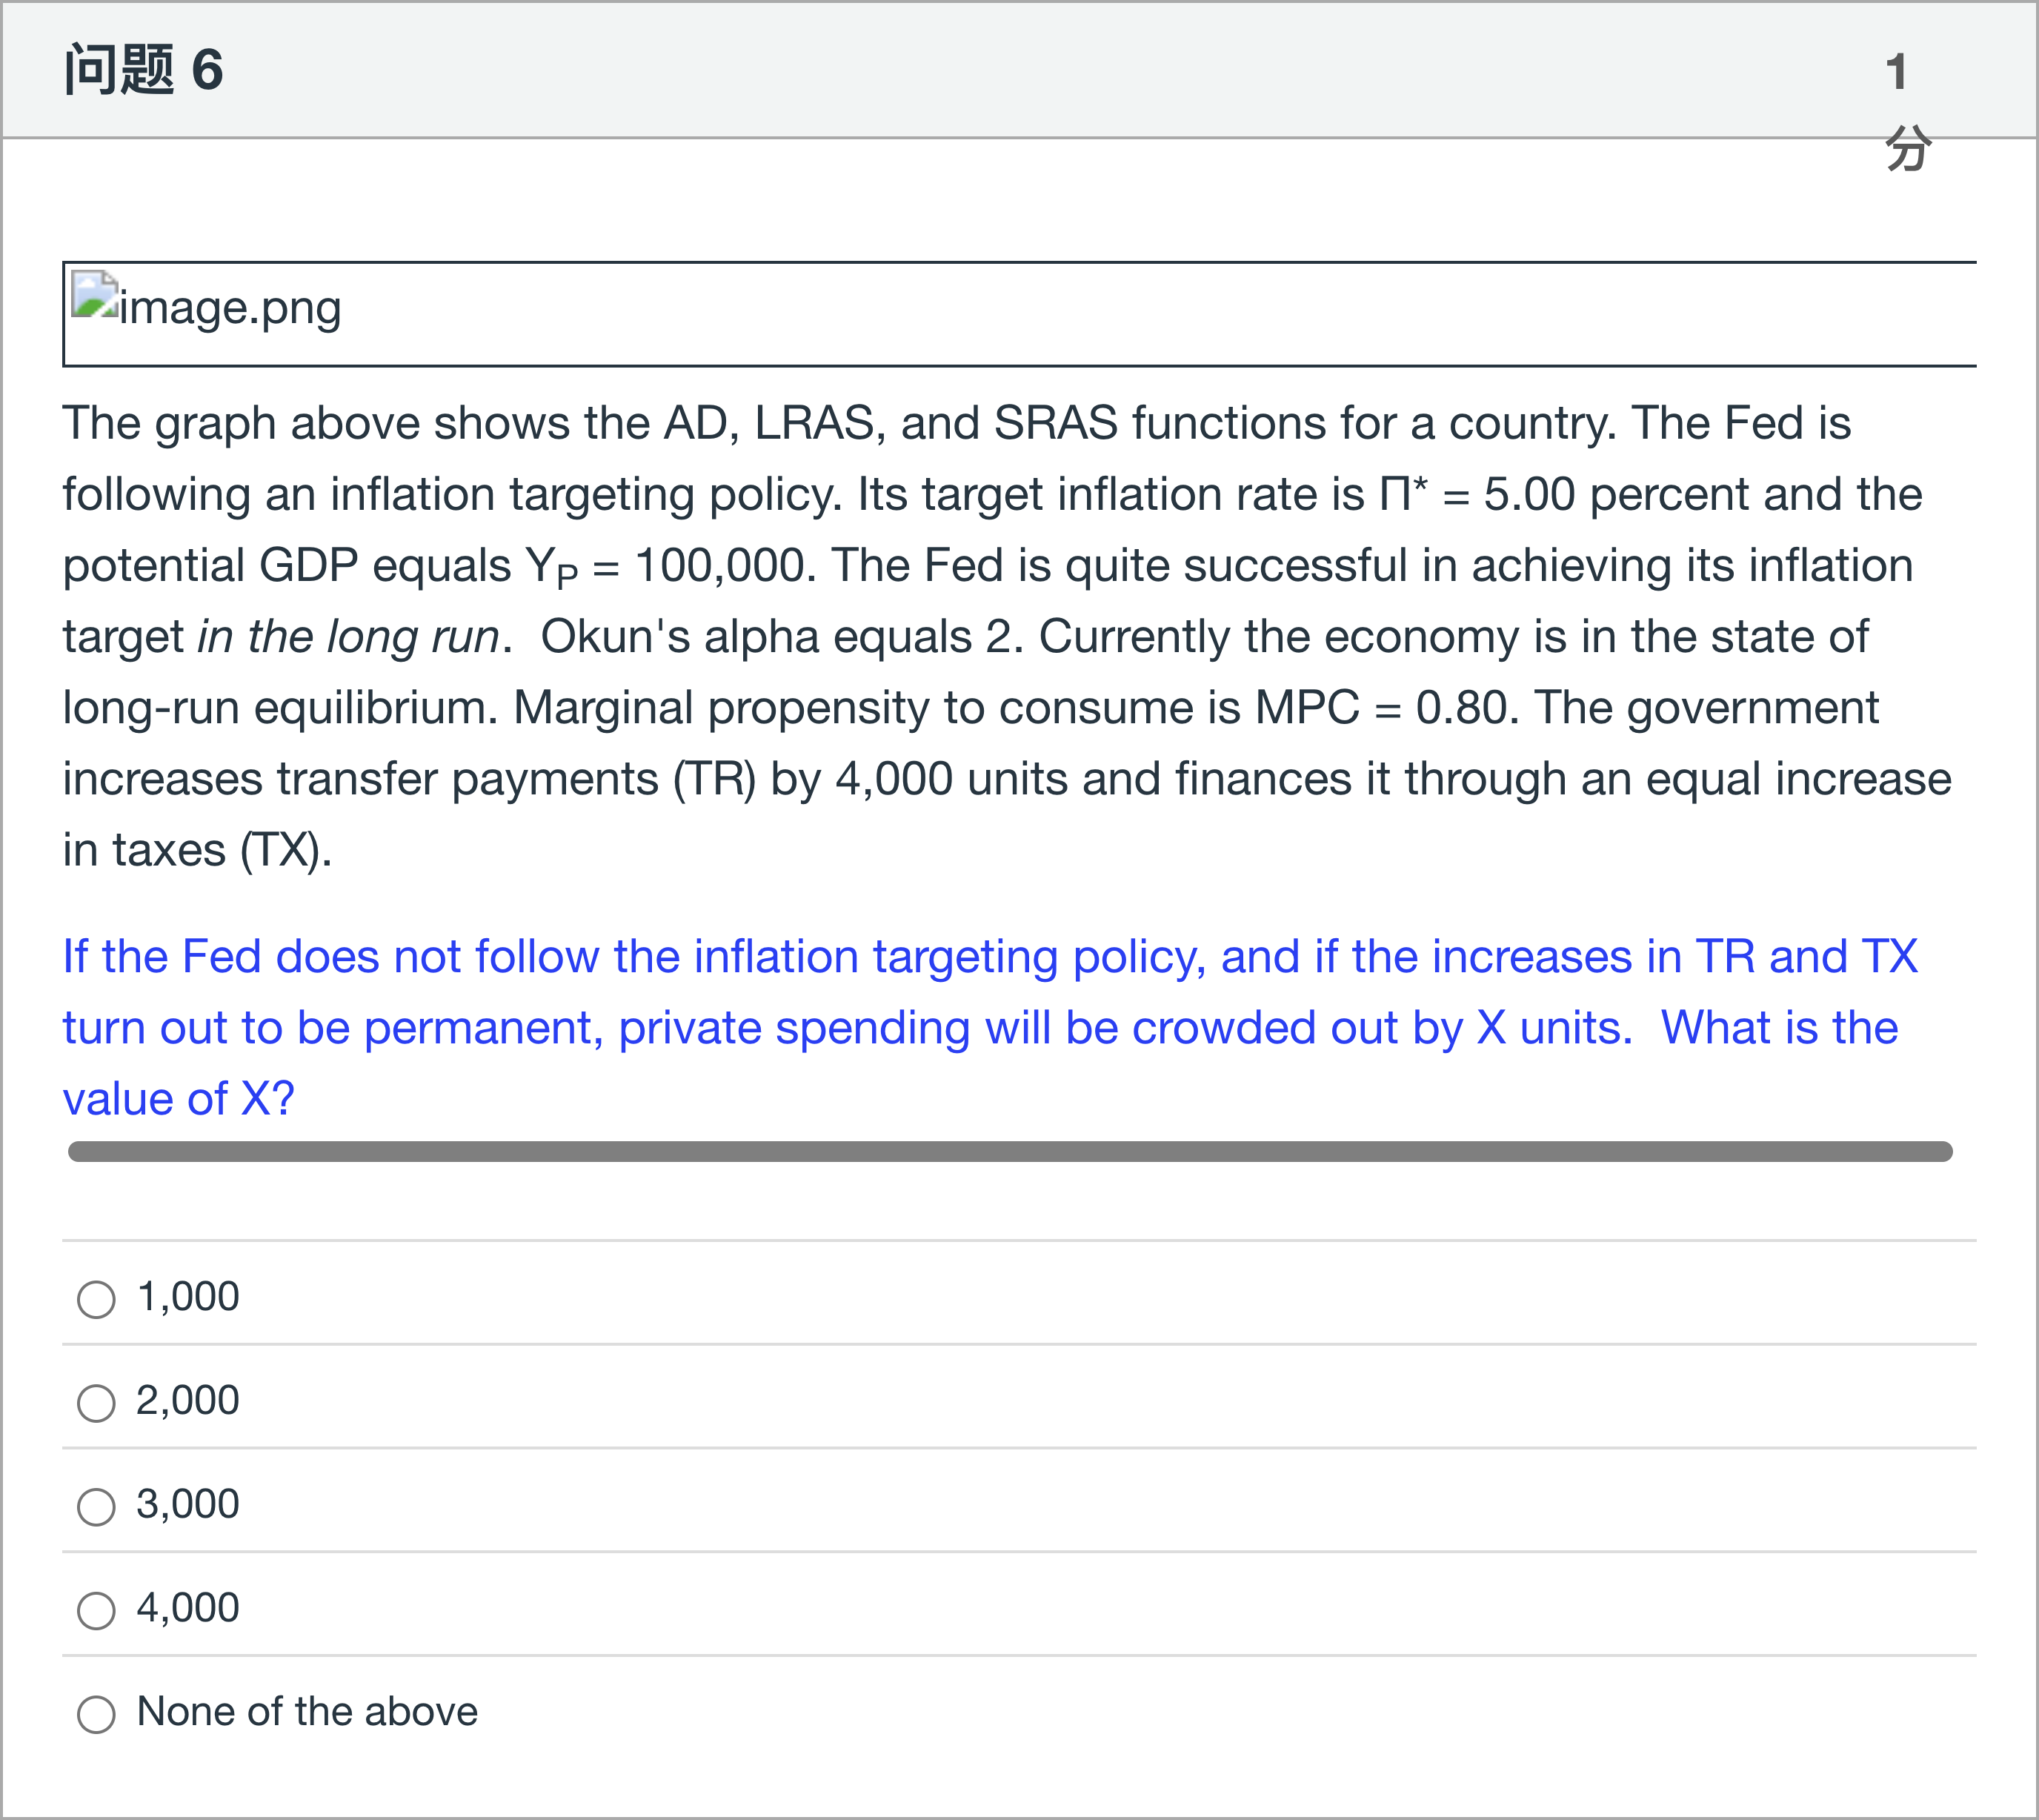Click the 问题 6 heading

click(x=144, y=70)
